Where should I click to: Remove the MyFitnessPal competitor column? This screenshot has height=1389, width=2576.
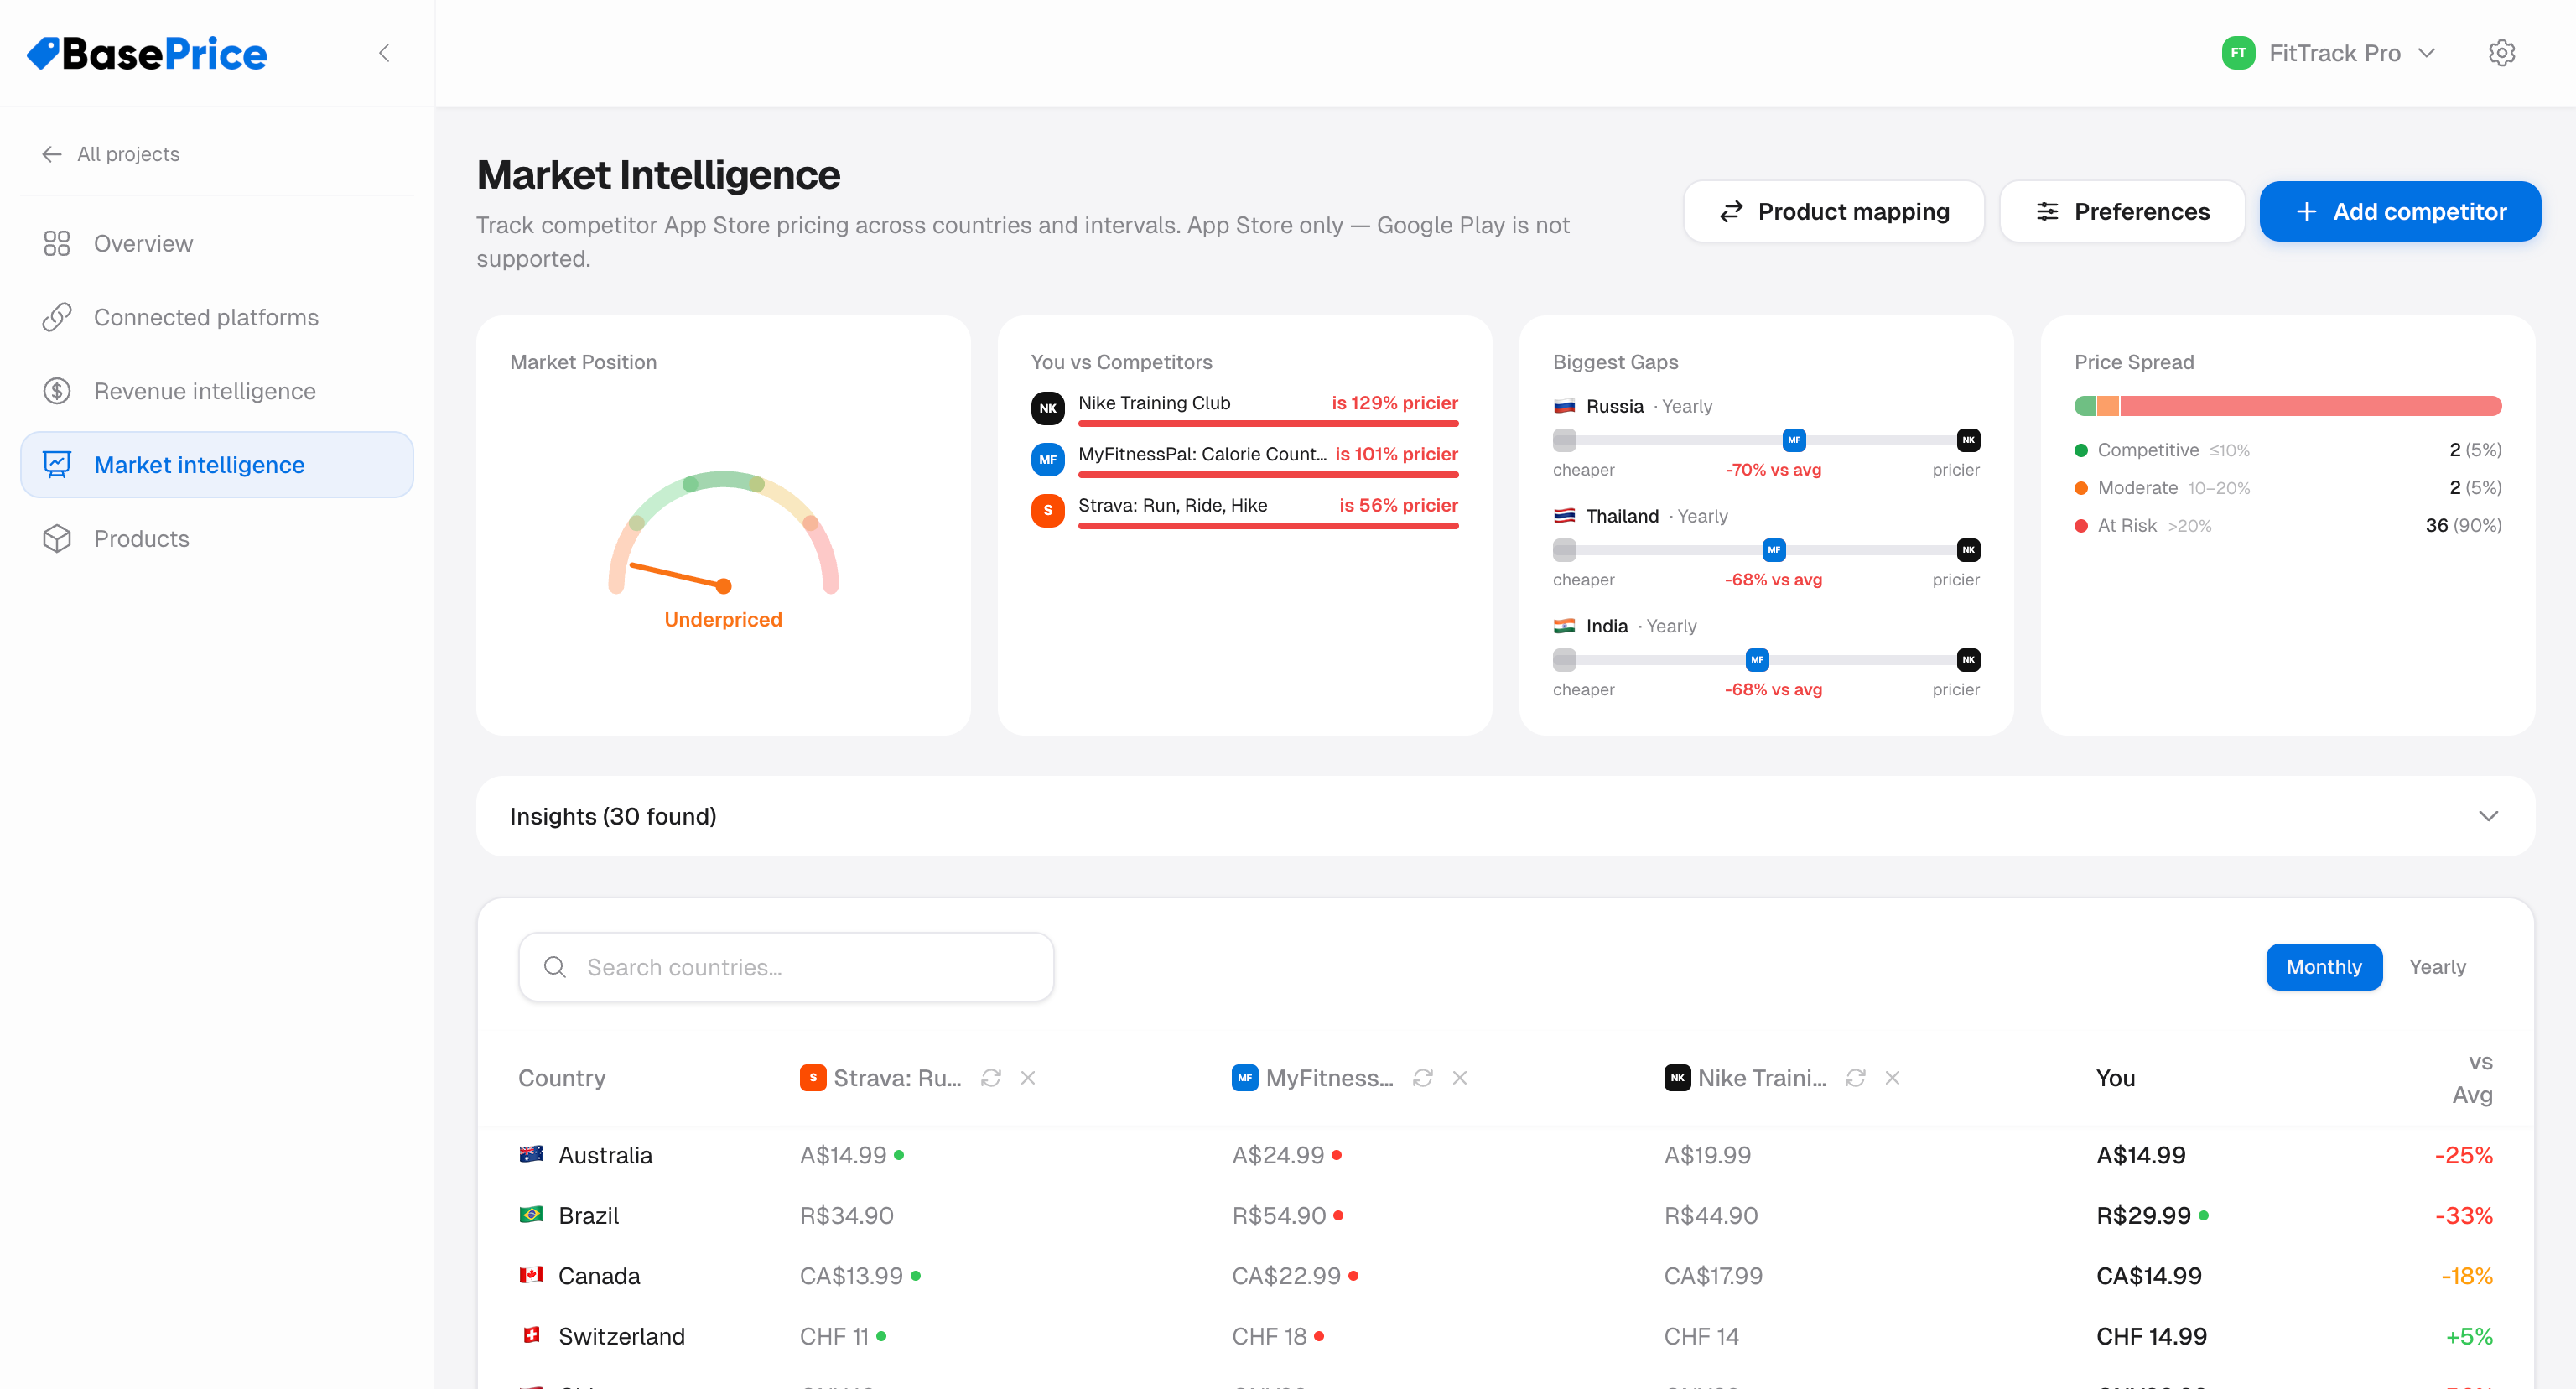coord(1460,1078)
